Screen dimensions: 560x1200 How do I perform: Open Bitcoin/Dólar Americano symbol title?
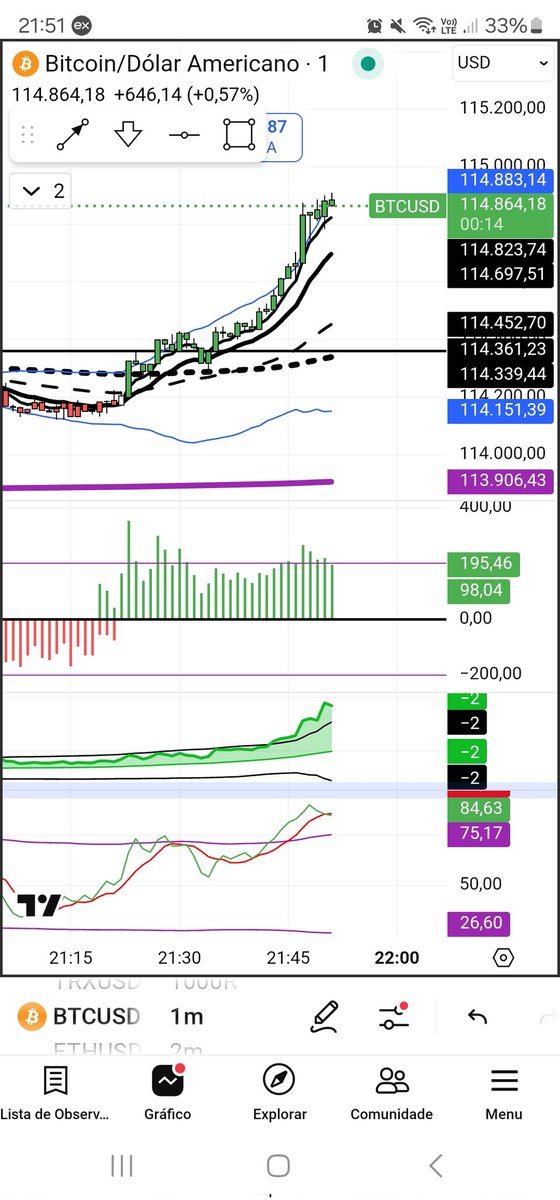186,64
